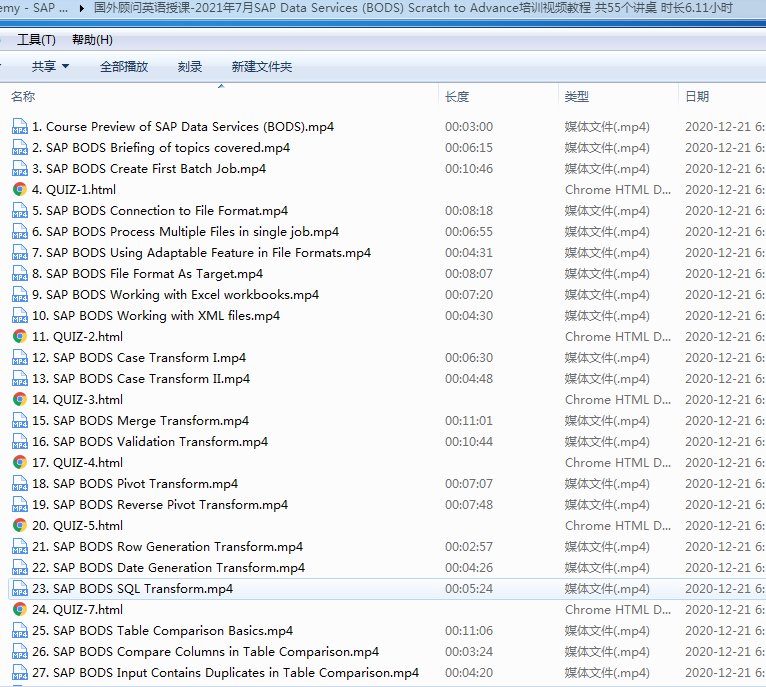Click MP4 icon of Working with Excel workbooks
Image resolution: width=766 pixels, height=687 pixels.
pyautogui.click(x=20, y=295)
